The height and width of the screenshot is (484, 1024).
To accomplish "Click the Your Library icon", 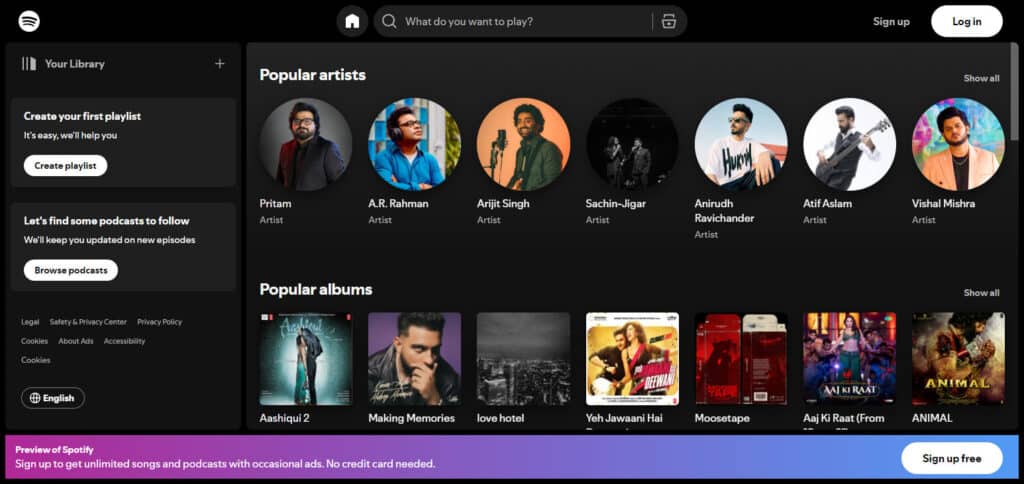I will click(x=29, y=64).
